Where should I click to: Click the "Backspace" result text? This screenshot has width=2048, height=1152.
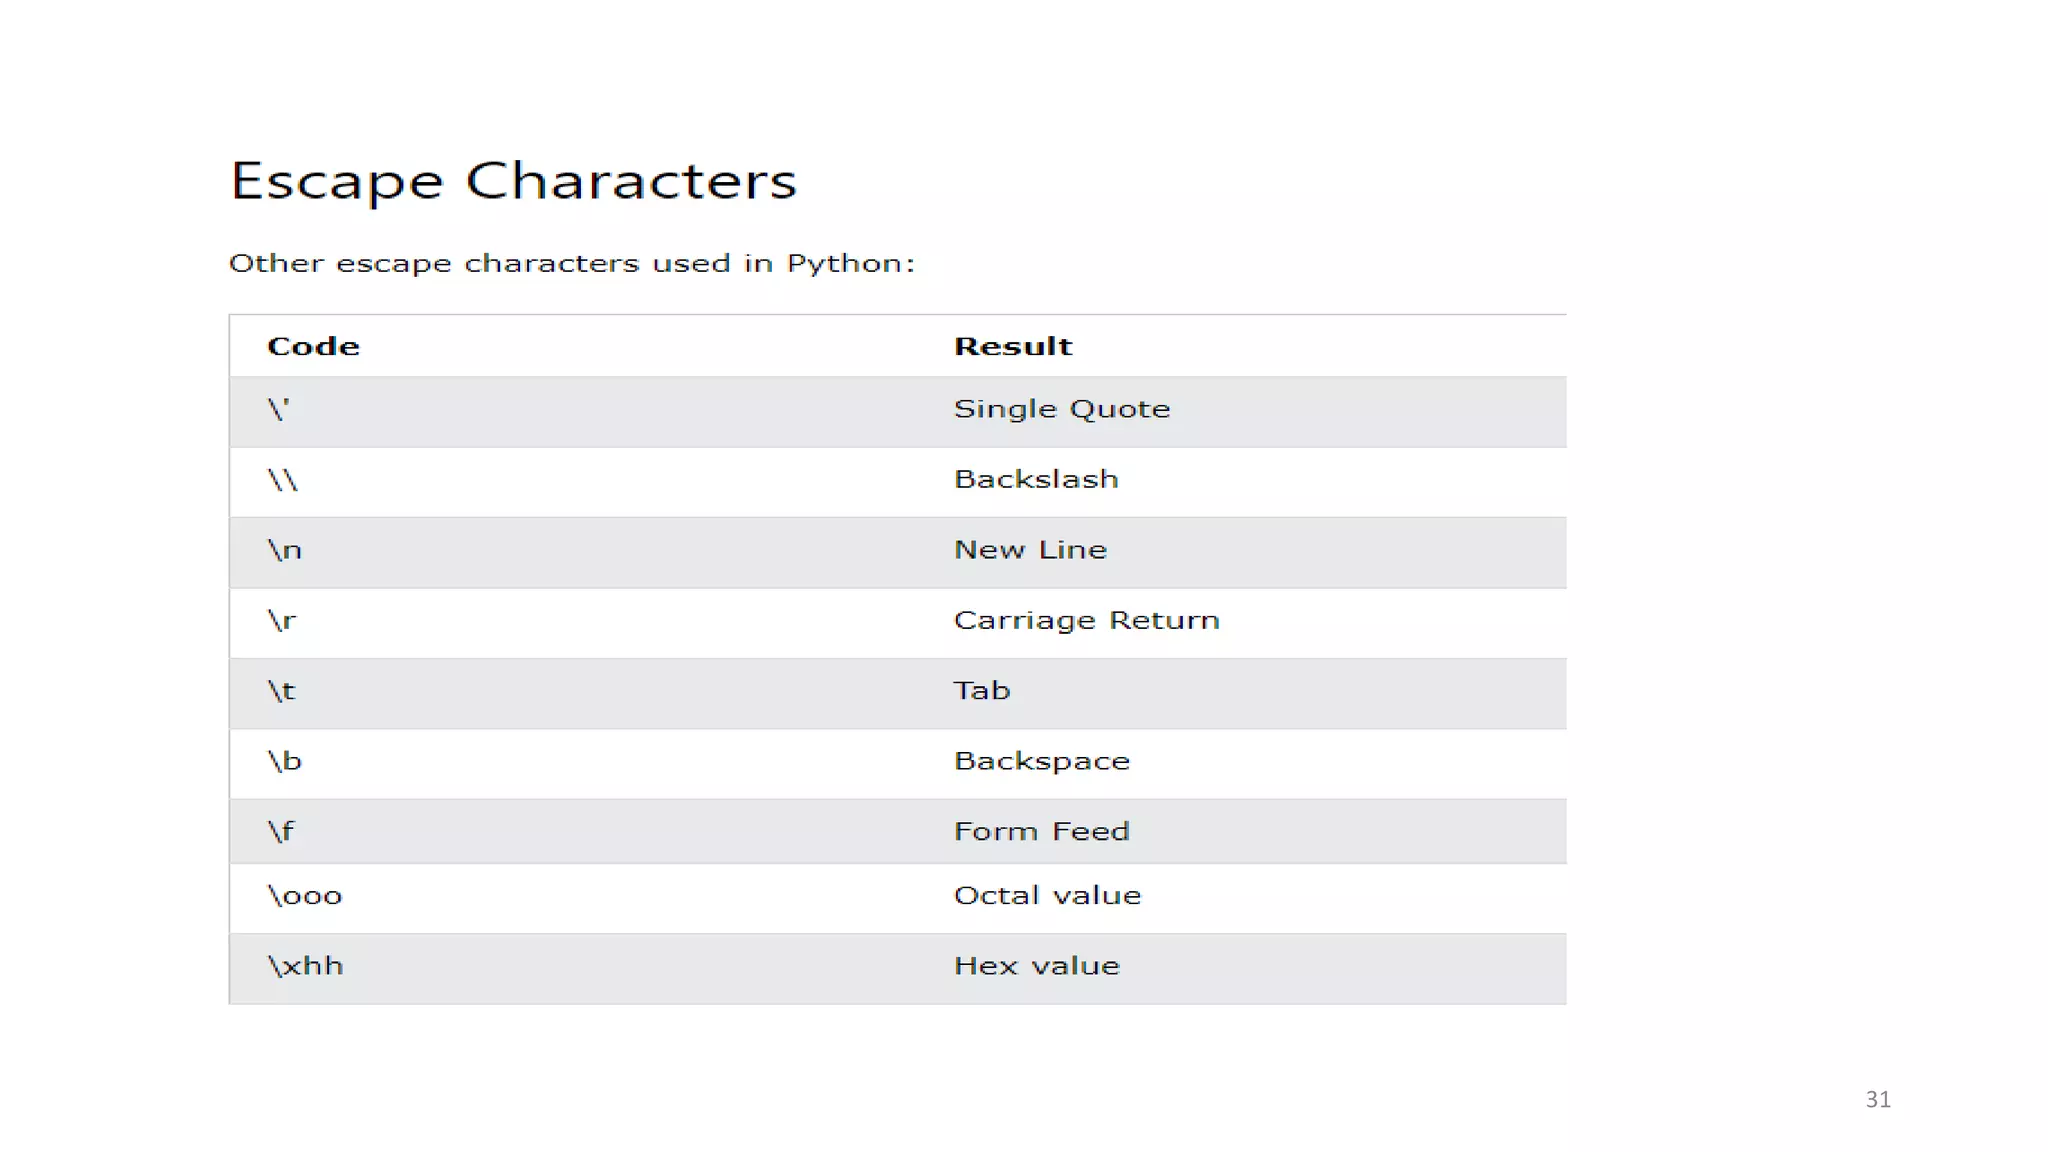[1041, 761]
